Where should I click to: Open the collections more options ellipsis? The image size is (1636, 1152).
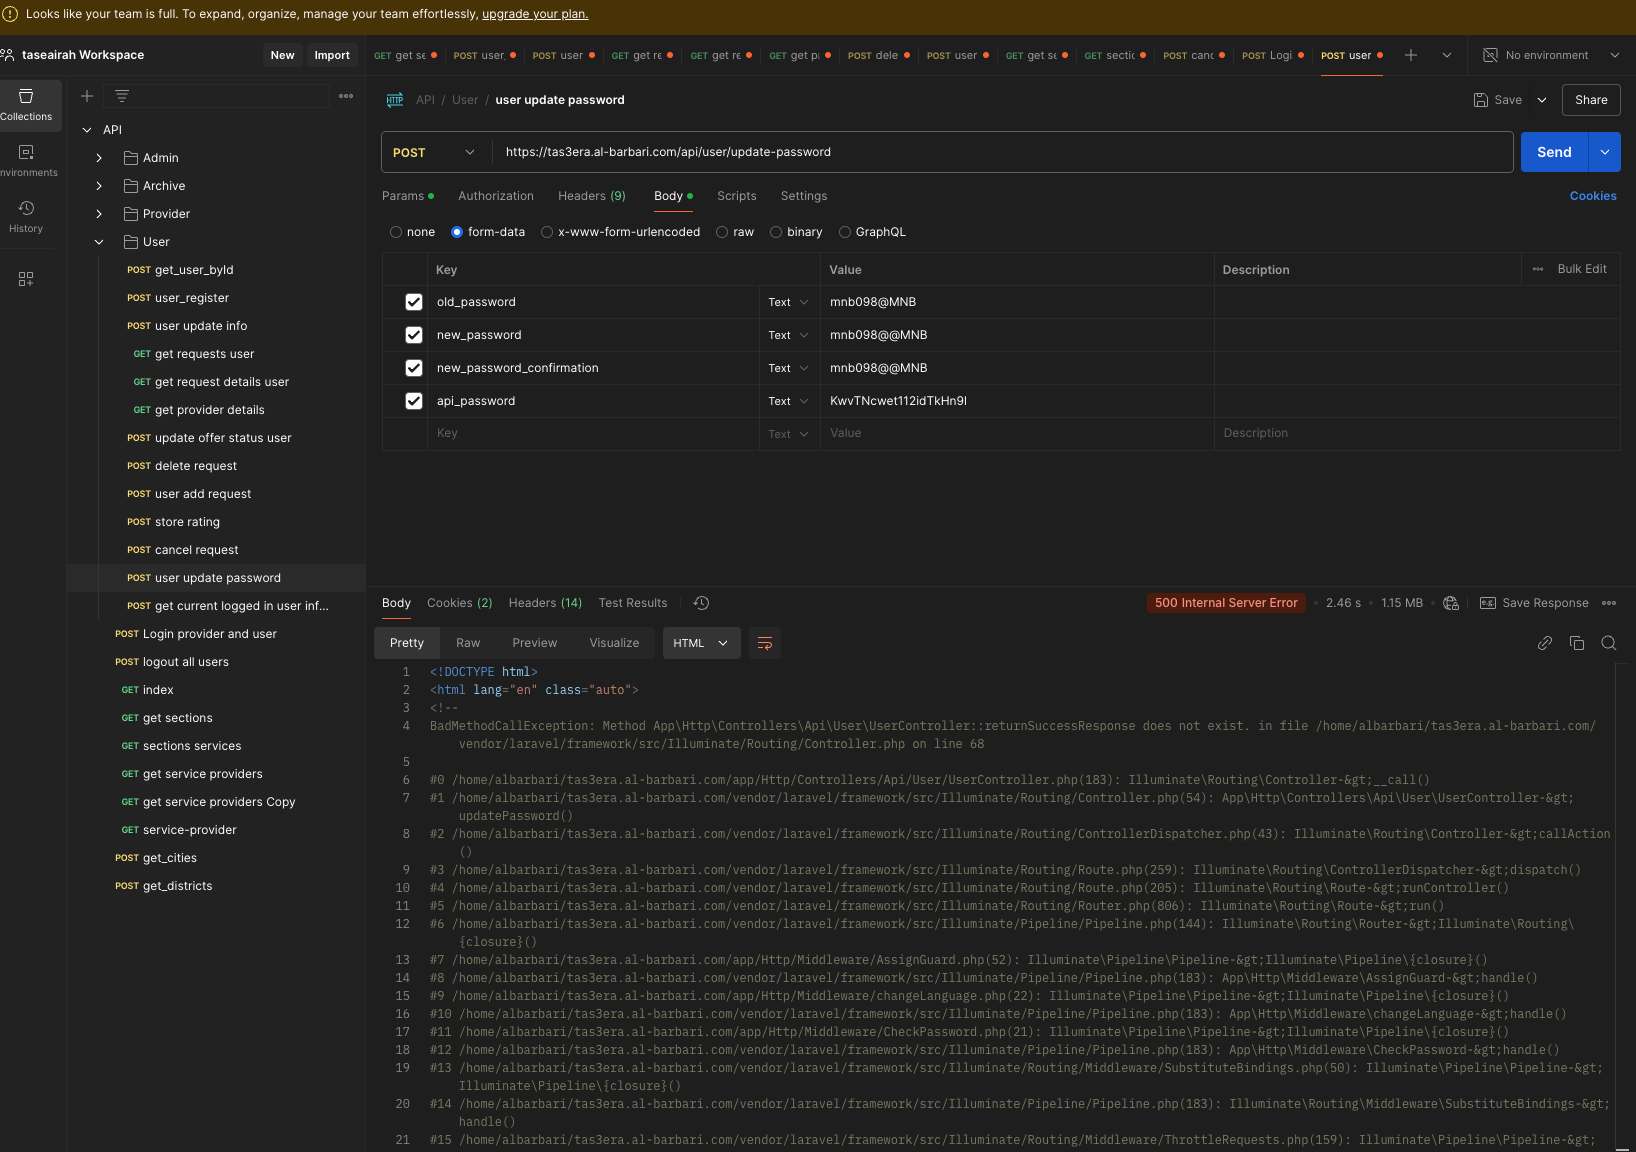[x=346, y=96]
